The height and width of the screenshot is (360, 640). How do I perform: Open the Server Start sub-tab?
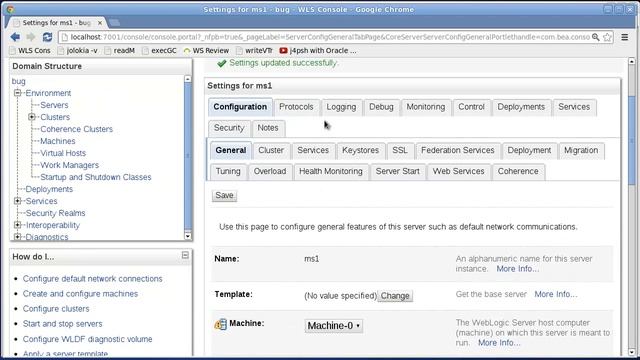pos(398,171)
